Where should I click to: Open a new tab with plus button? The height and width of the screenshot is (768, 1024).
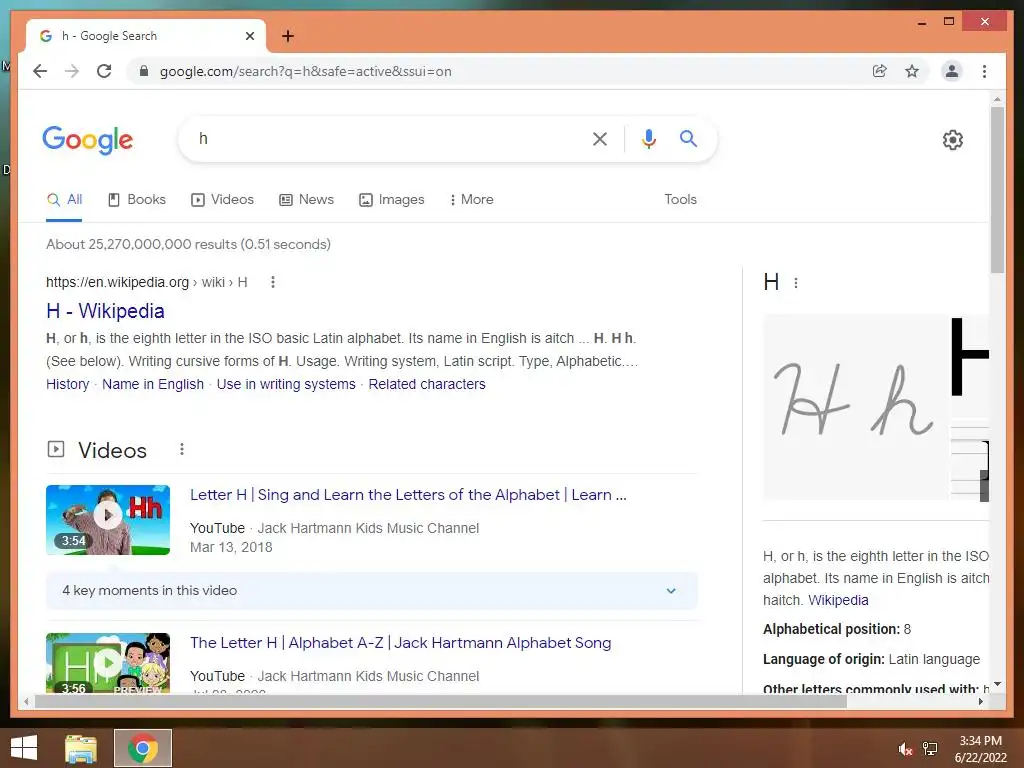point(288,36)
